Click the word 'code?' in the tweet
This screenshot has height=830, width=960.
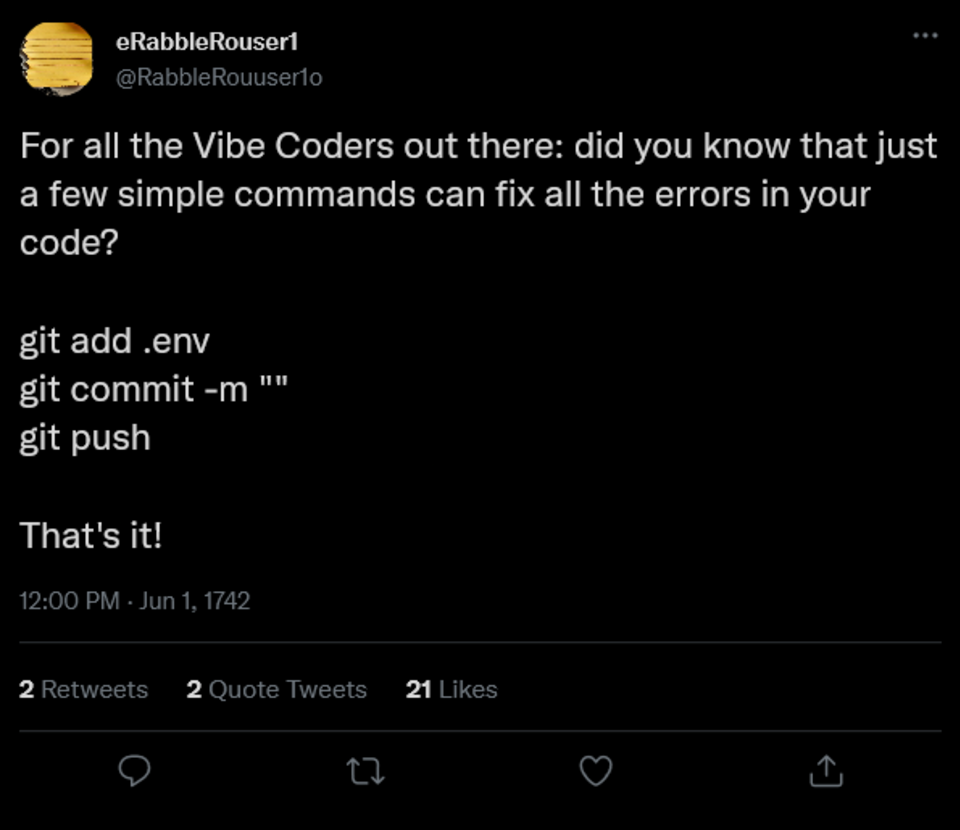coord(69,243)
